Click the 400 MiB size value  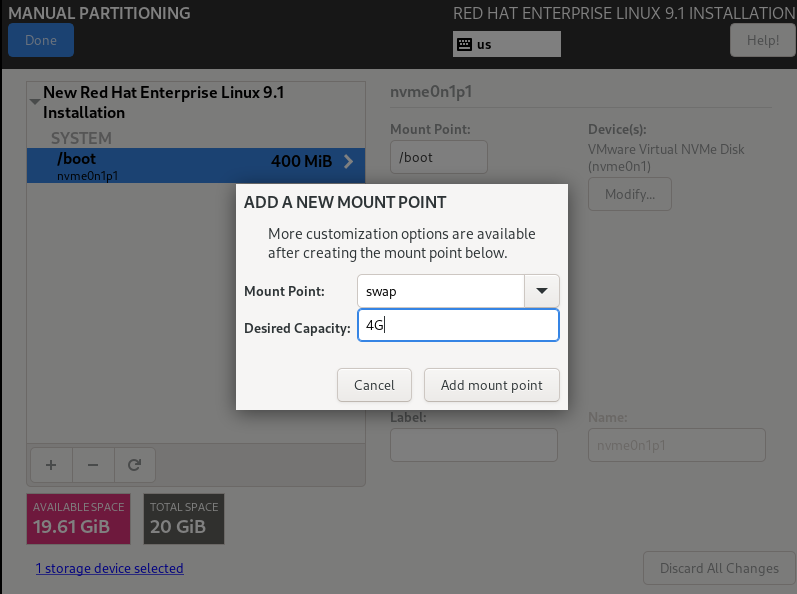tap(301, 162)
